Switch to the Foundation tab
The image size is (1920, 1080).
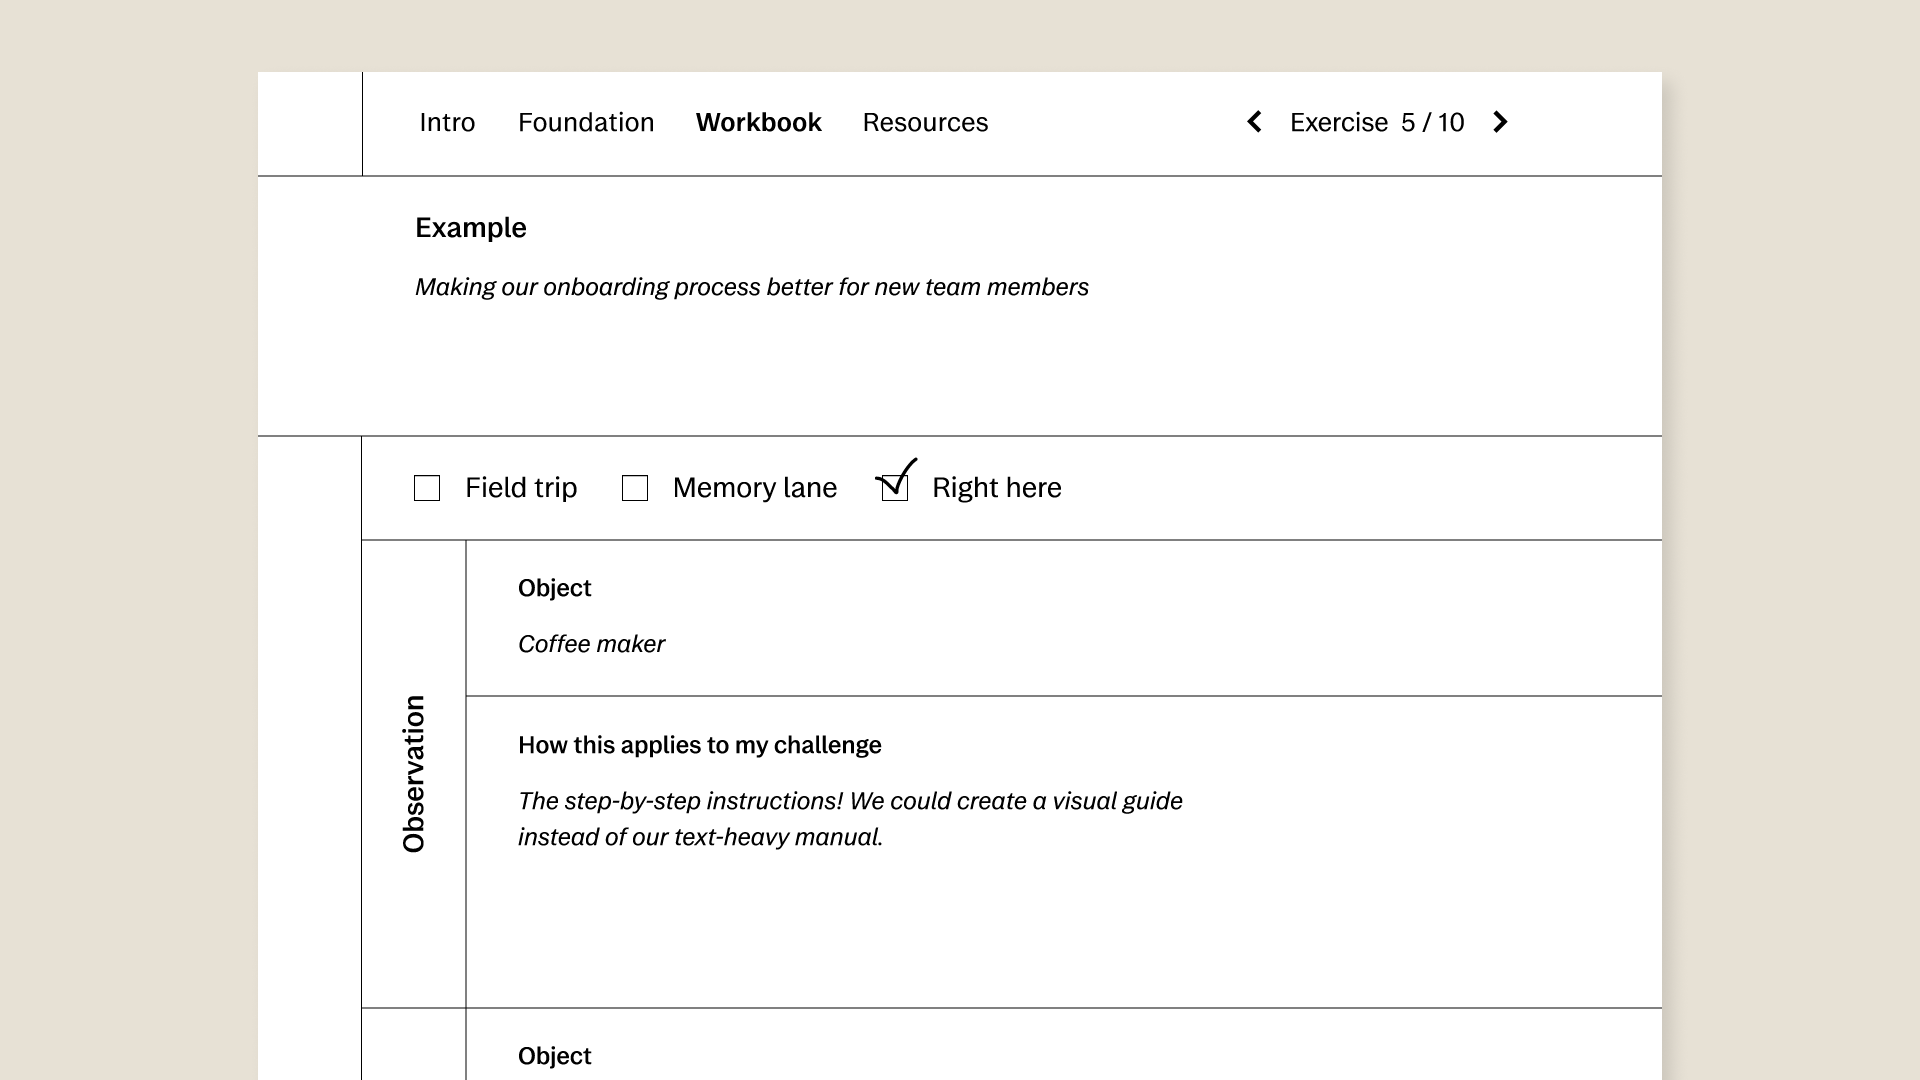(x=586, y=122)
